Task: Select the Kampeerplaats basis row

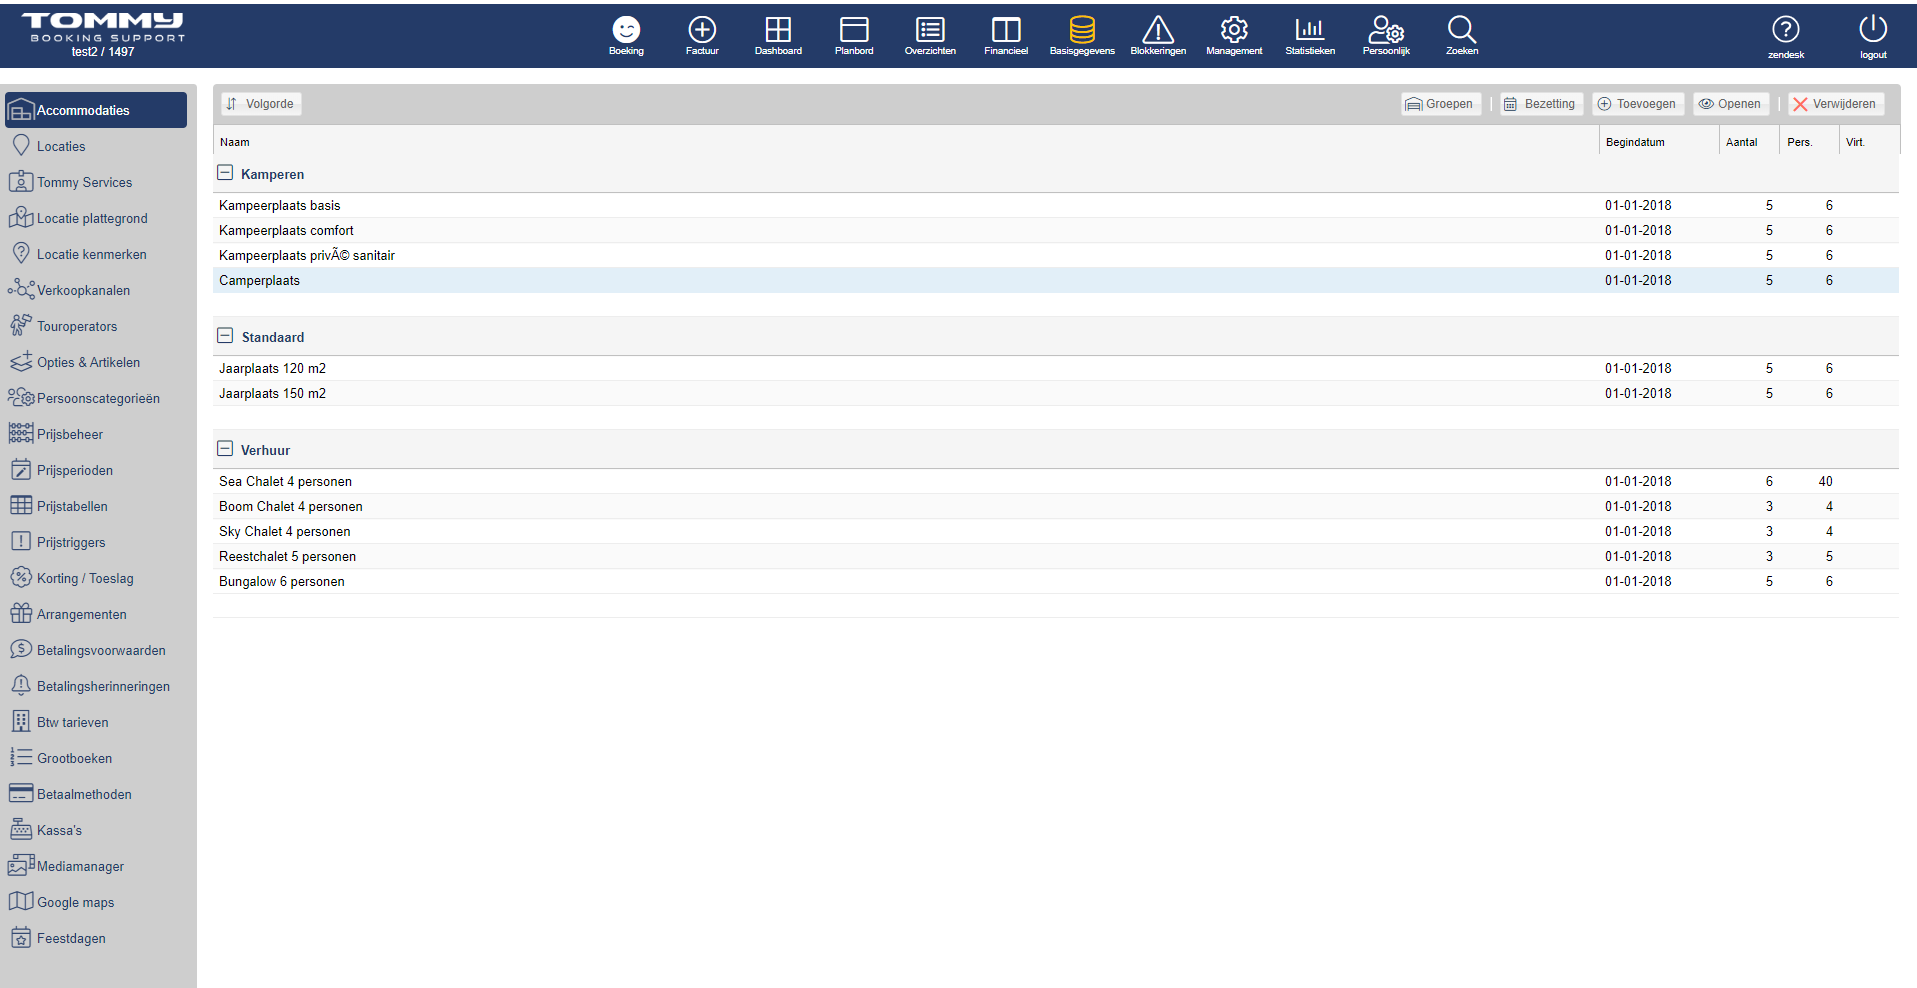Action: (x=1056, y=205)
